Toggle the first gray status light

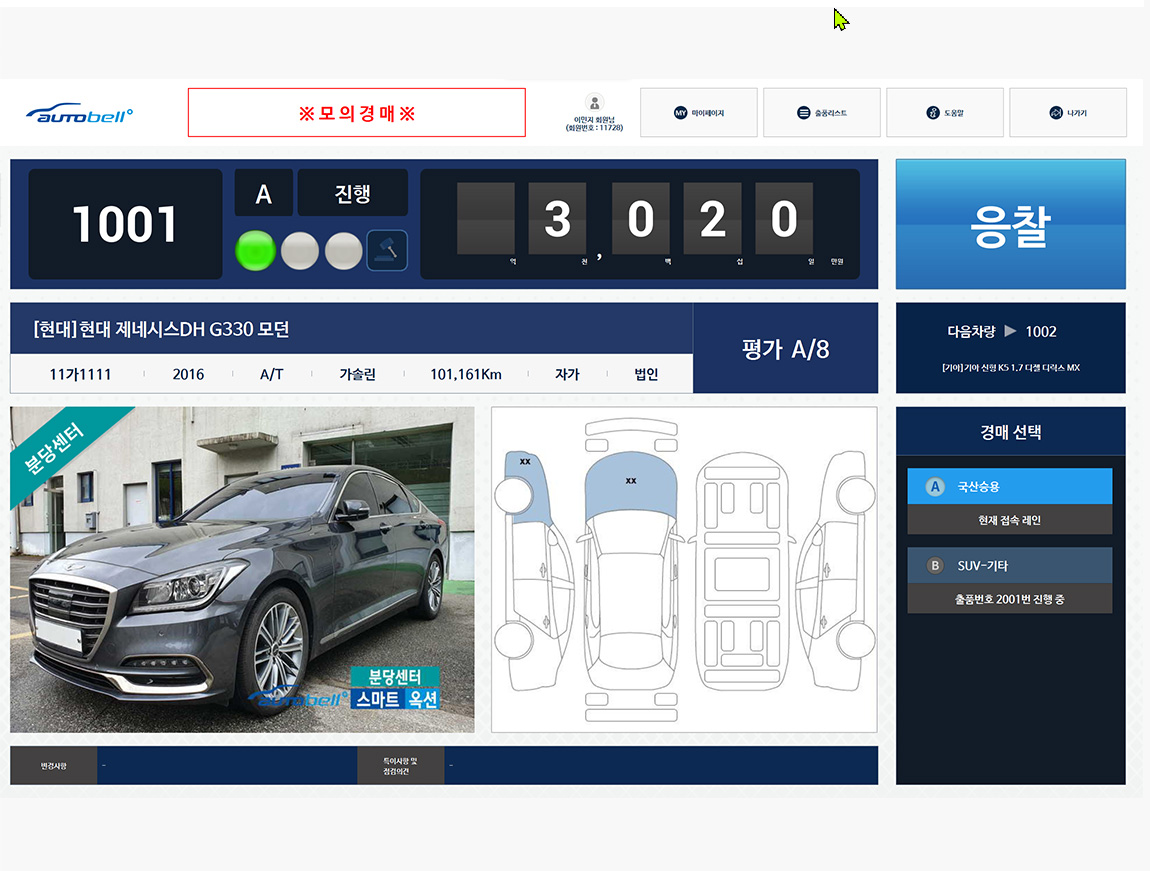coord(299,250)
